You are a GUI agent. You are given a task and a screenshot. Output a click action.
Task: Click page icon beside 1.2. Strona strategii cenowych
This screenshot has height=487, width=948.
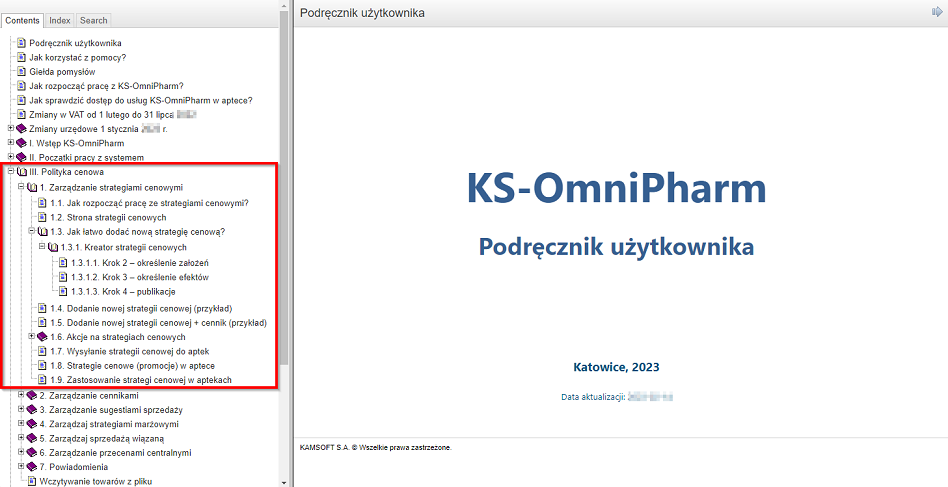pyautogui.click(x=42, y=217)
